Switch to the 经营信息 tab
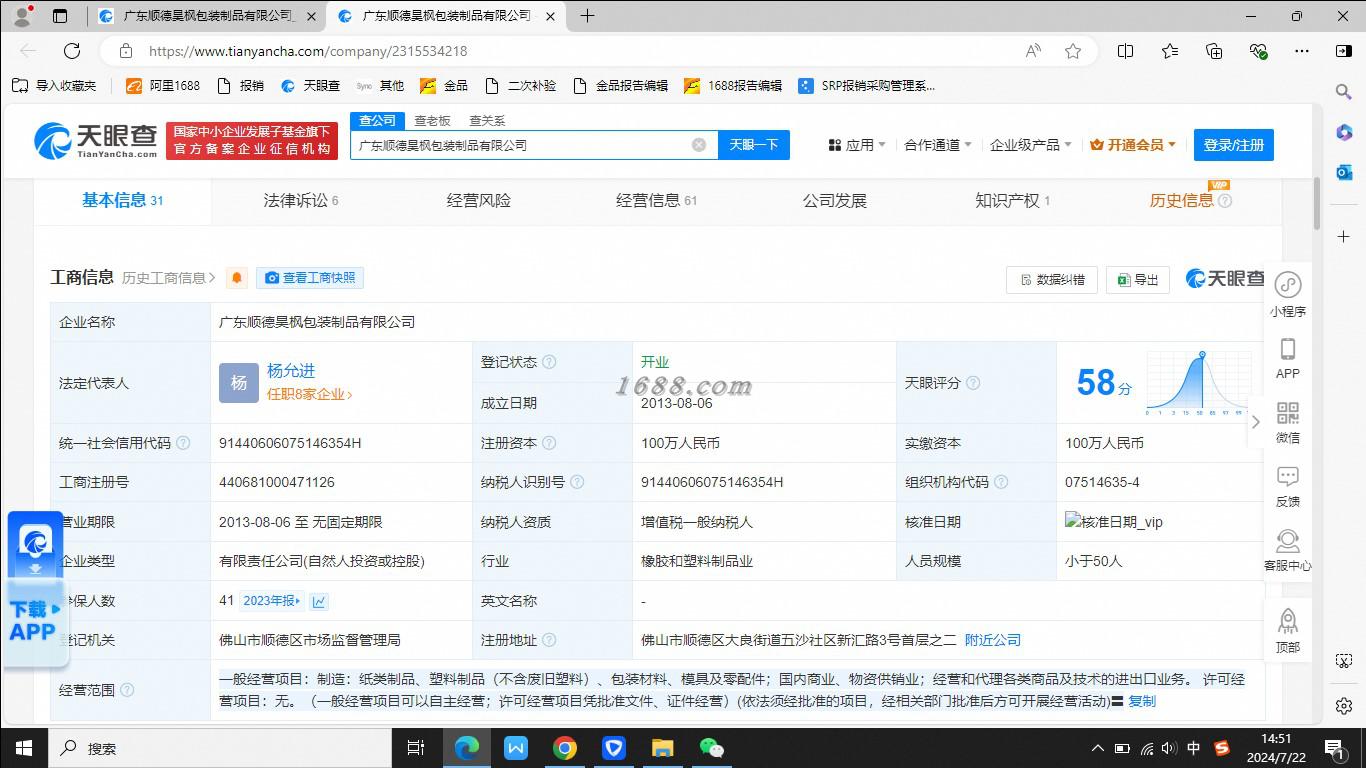 (656, 200)
